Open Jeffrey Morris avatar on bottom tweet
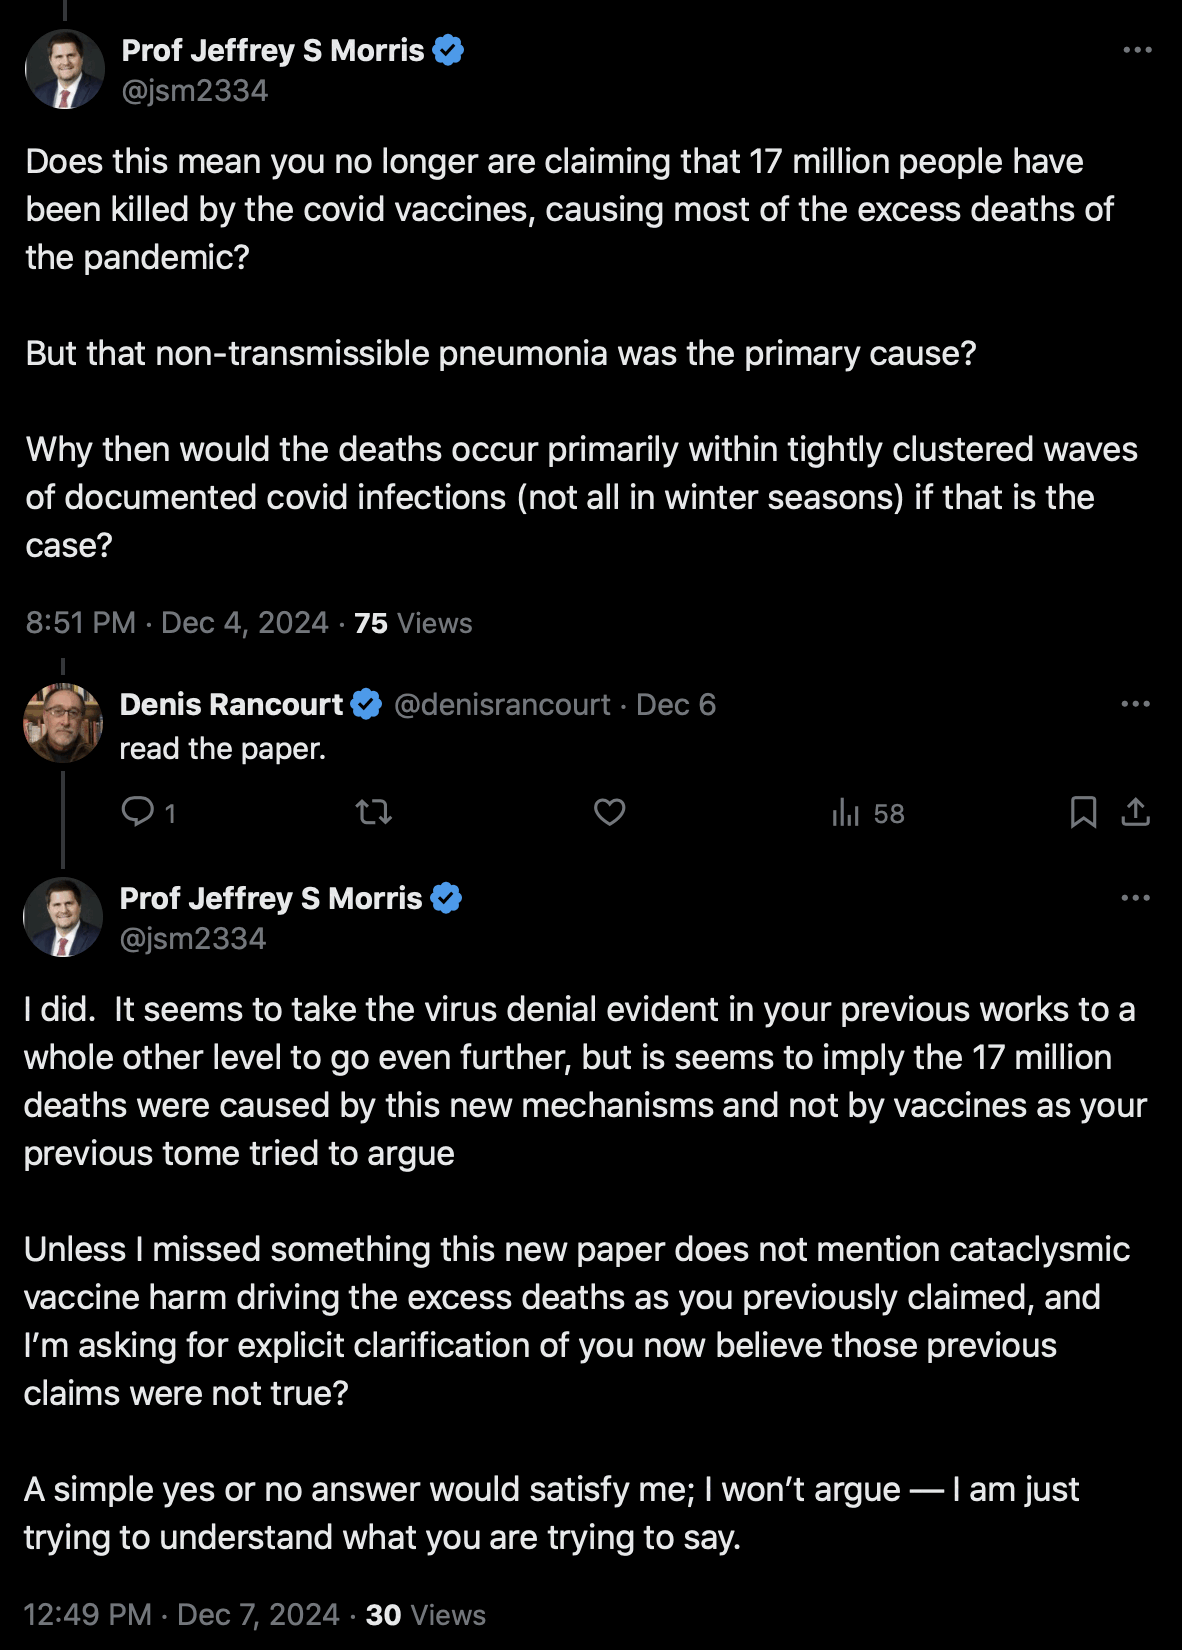1182x1650 pixels. [x=63, y=917]
